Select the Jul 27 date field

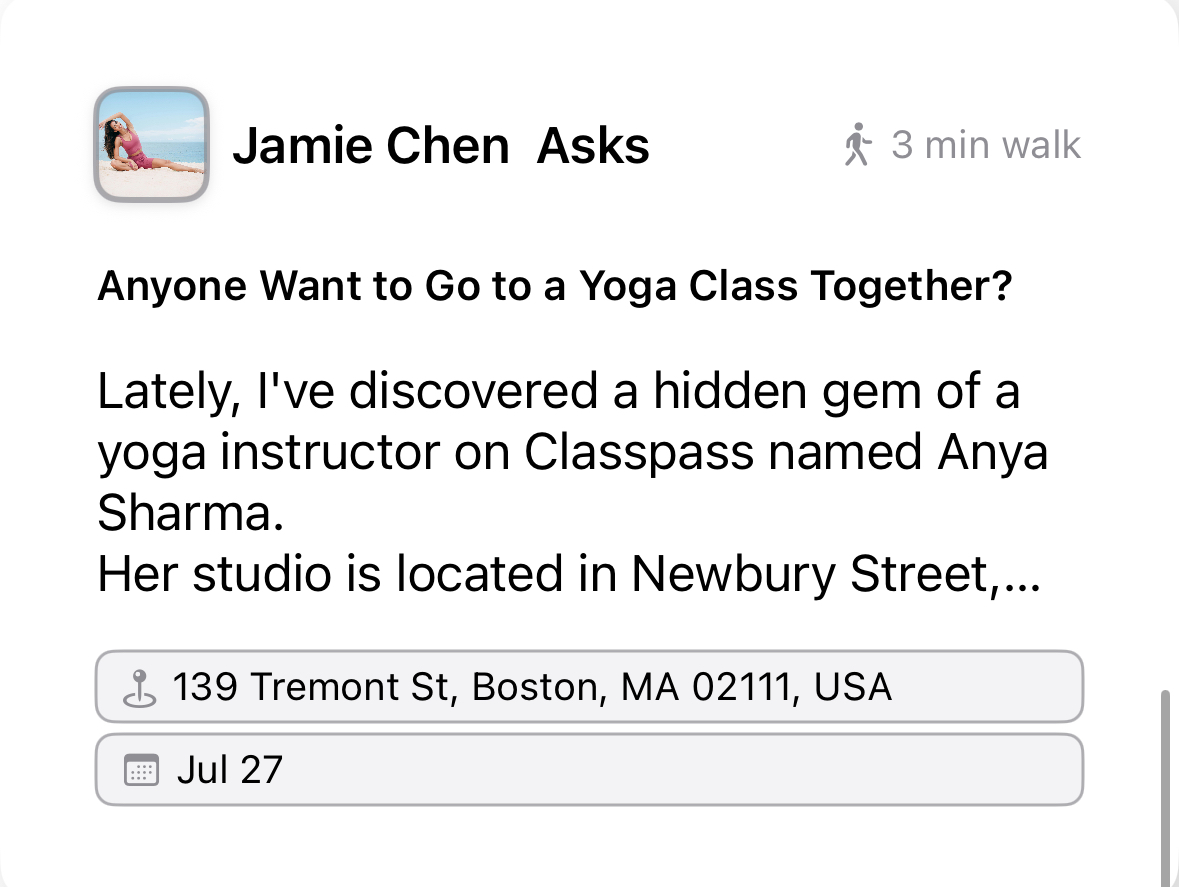(589, 770)
